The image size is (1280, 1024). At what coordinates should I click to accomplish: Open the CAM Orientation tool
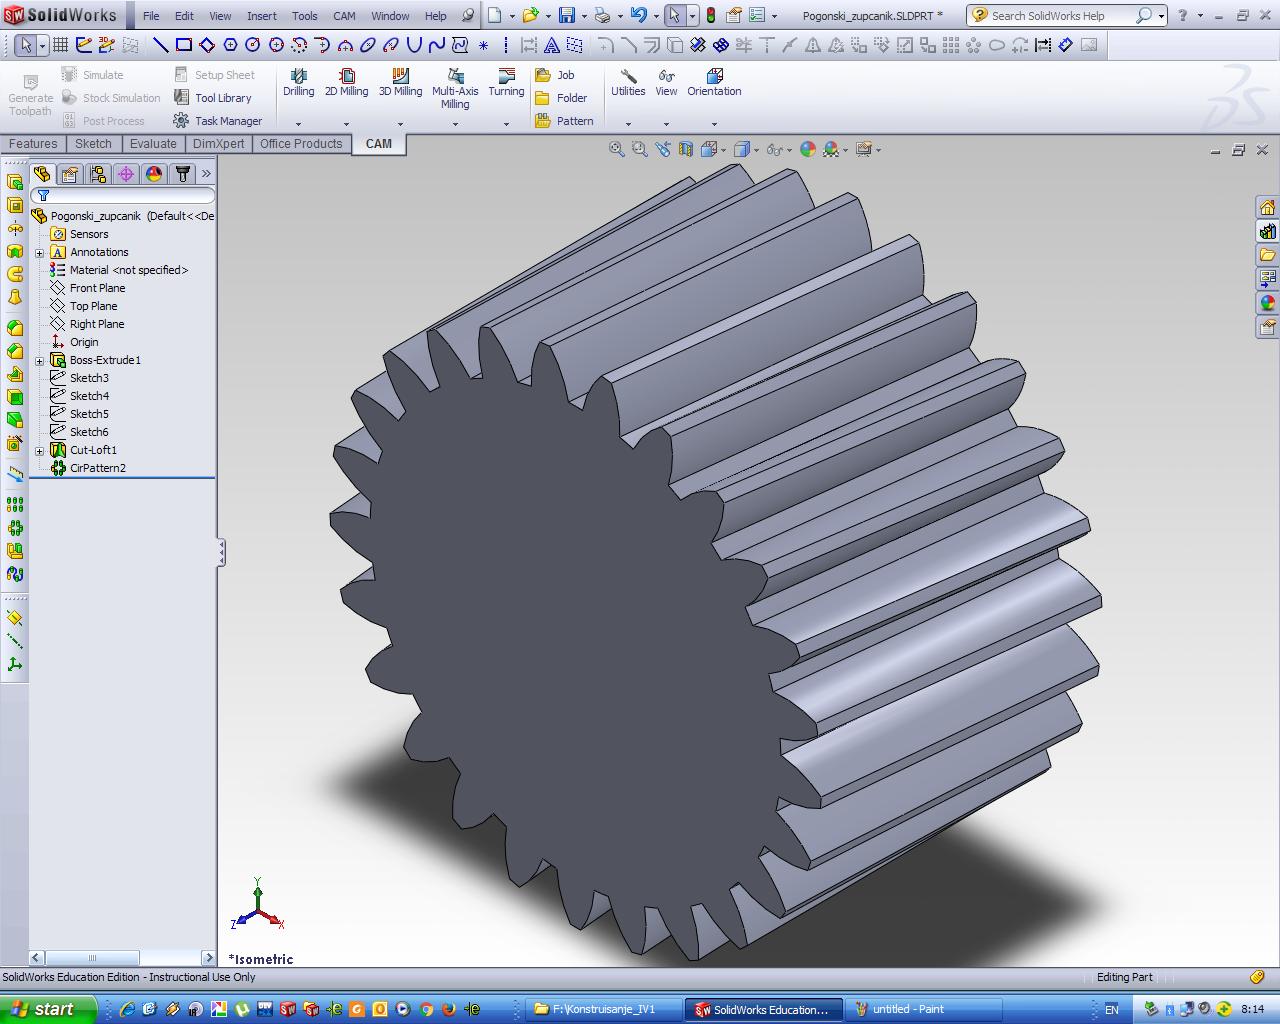click(714, 83)
